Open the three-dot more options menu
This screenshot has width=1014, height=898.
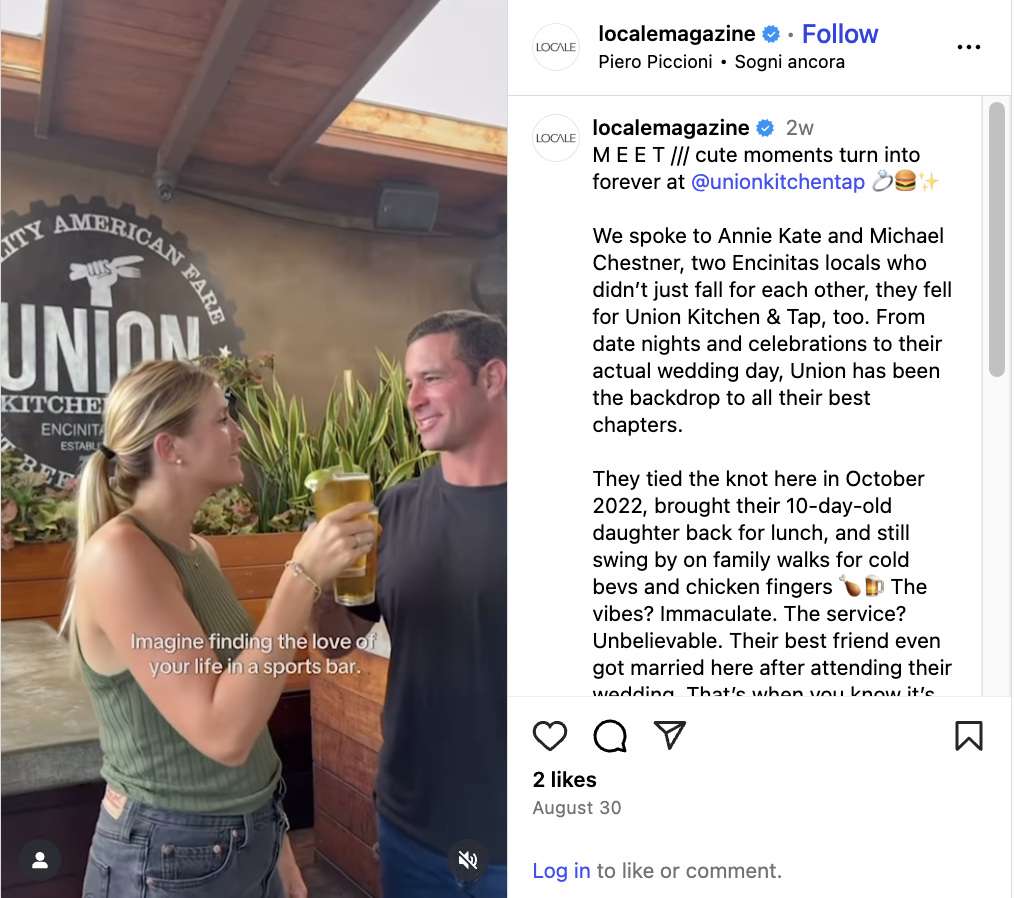pyautogui.click(x=968, y=47)
